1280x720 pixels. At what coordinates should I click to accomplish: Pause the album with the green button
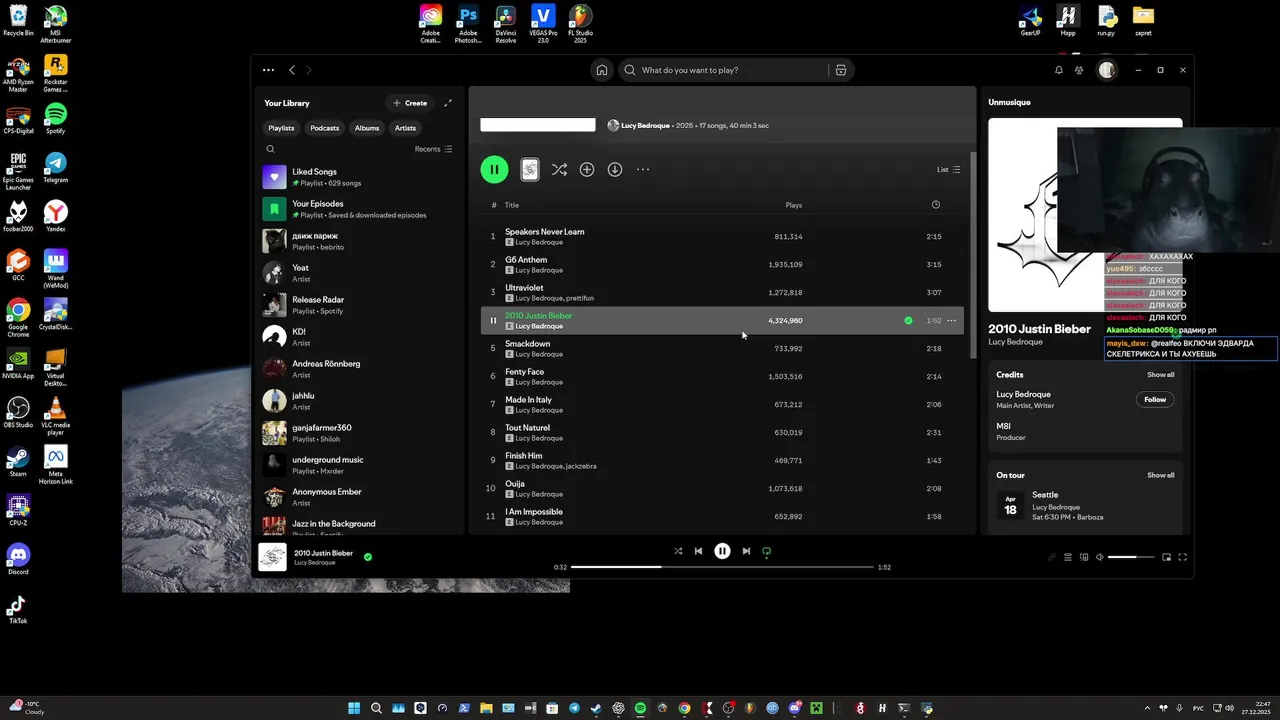494,169
